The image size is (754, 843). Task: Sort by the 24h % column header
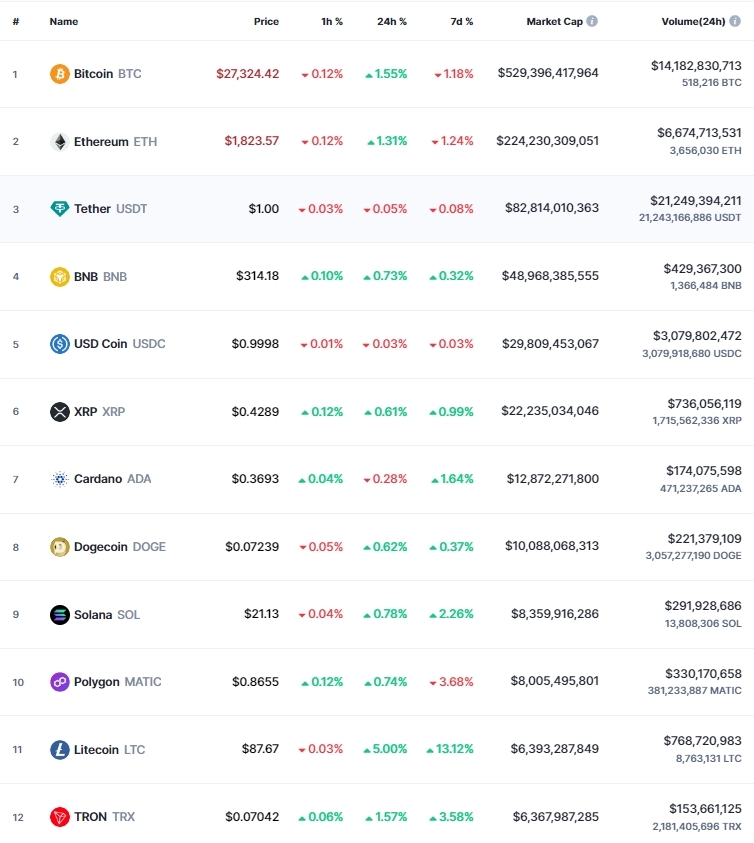[x=392, y=22]
